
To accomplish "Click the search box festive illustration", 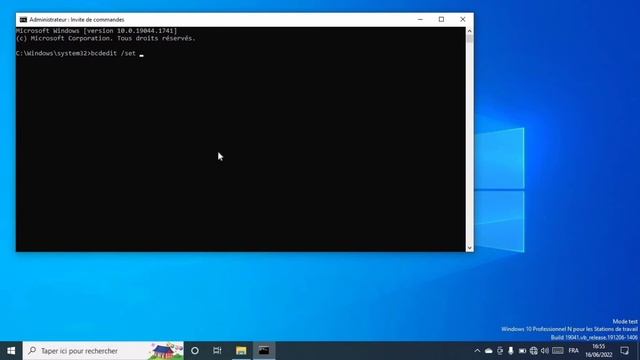I will coord(166,351).
